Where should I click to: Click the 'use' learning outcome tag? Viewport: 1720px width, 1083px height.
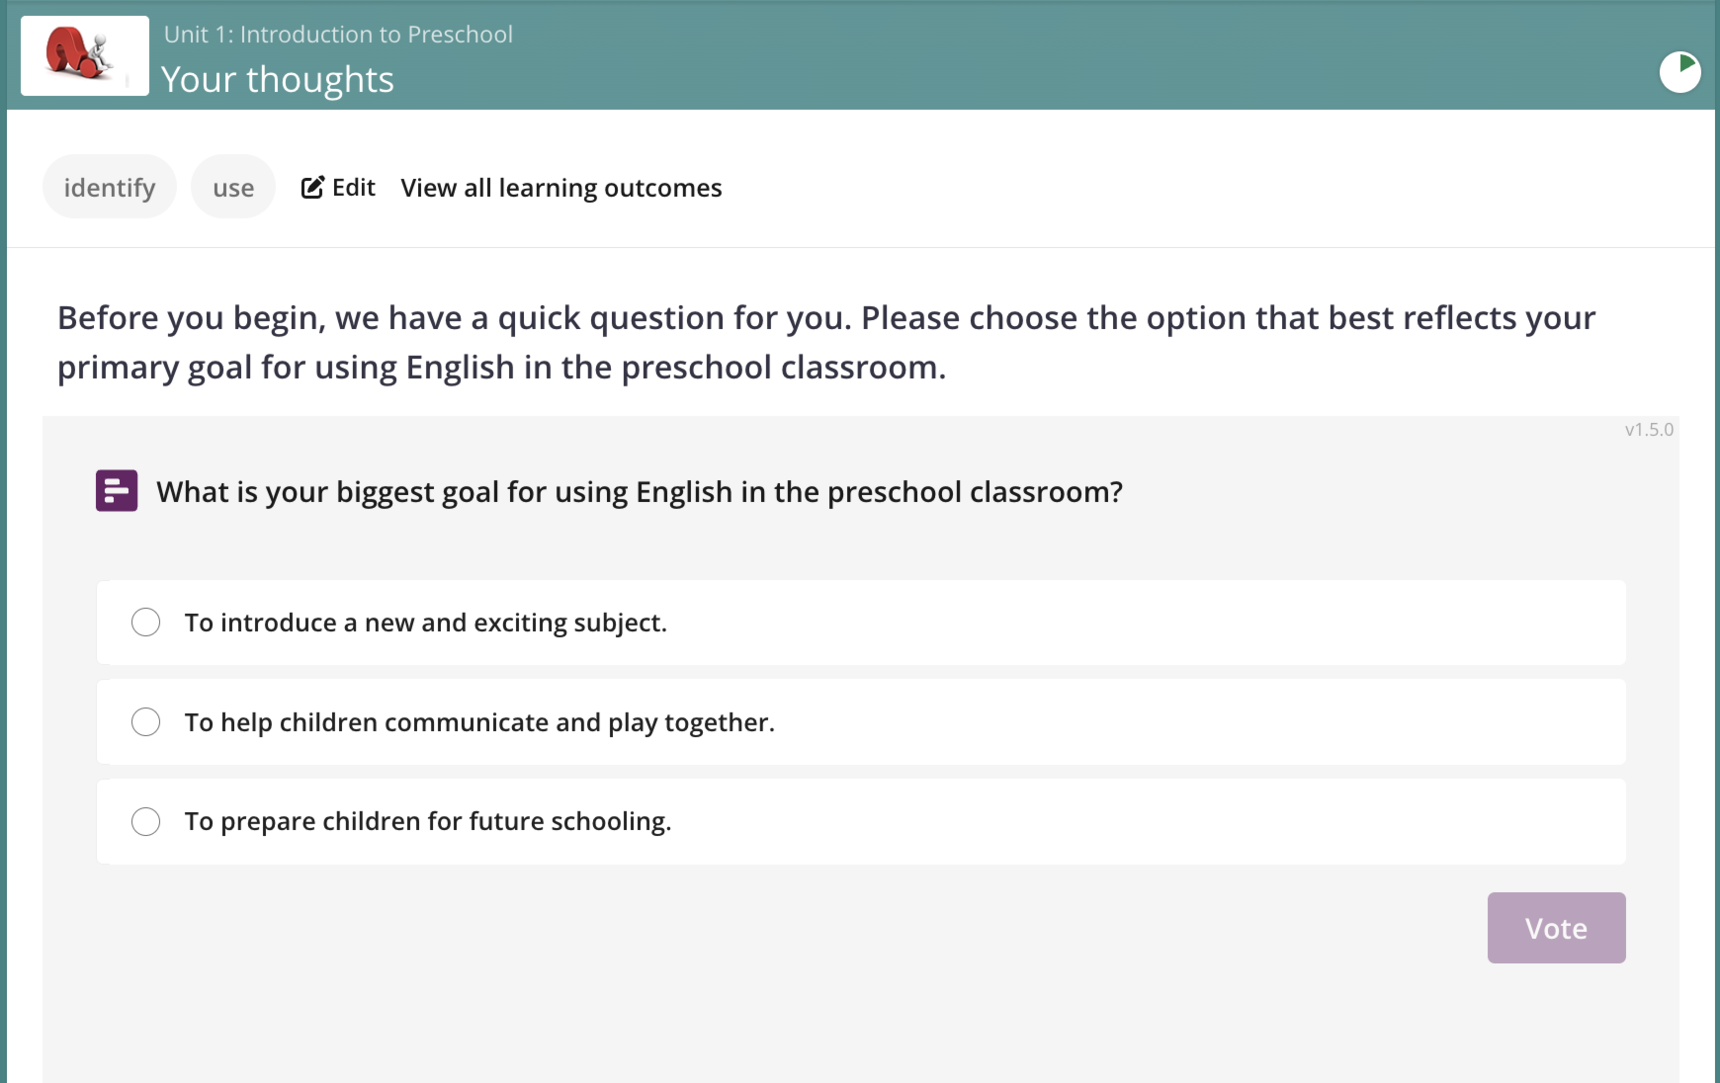coord(233,187)
